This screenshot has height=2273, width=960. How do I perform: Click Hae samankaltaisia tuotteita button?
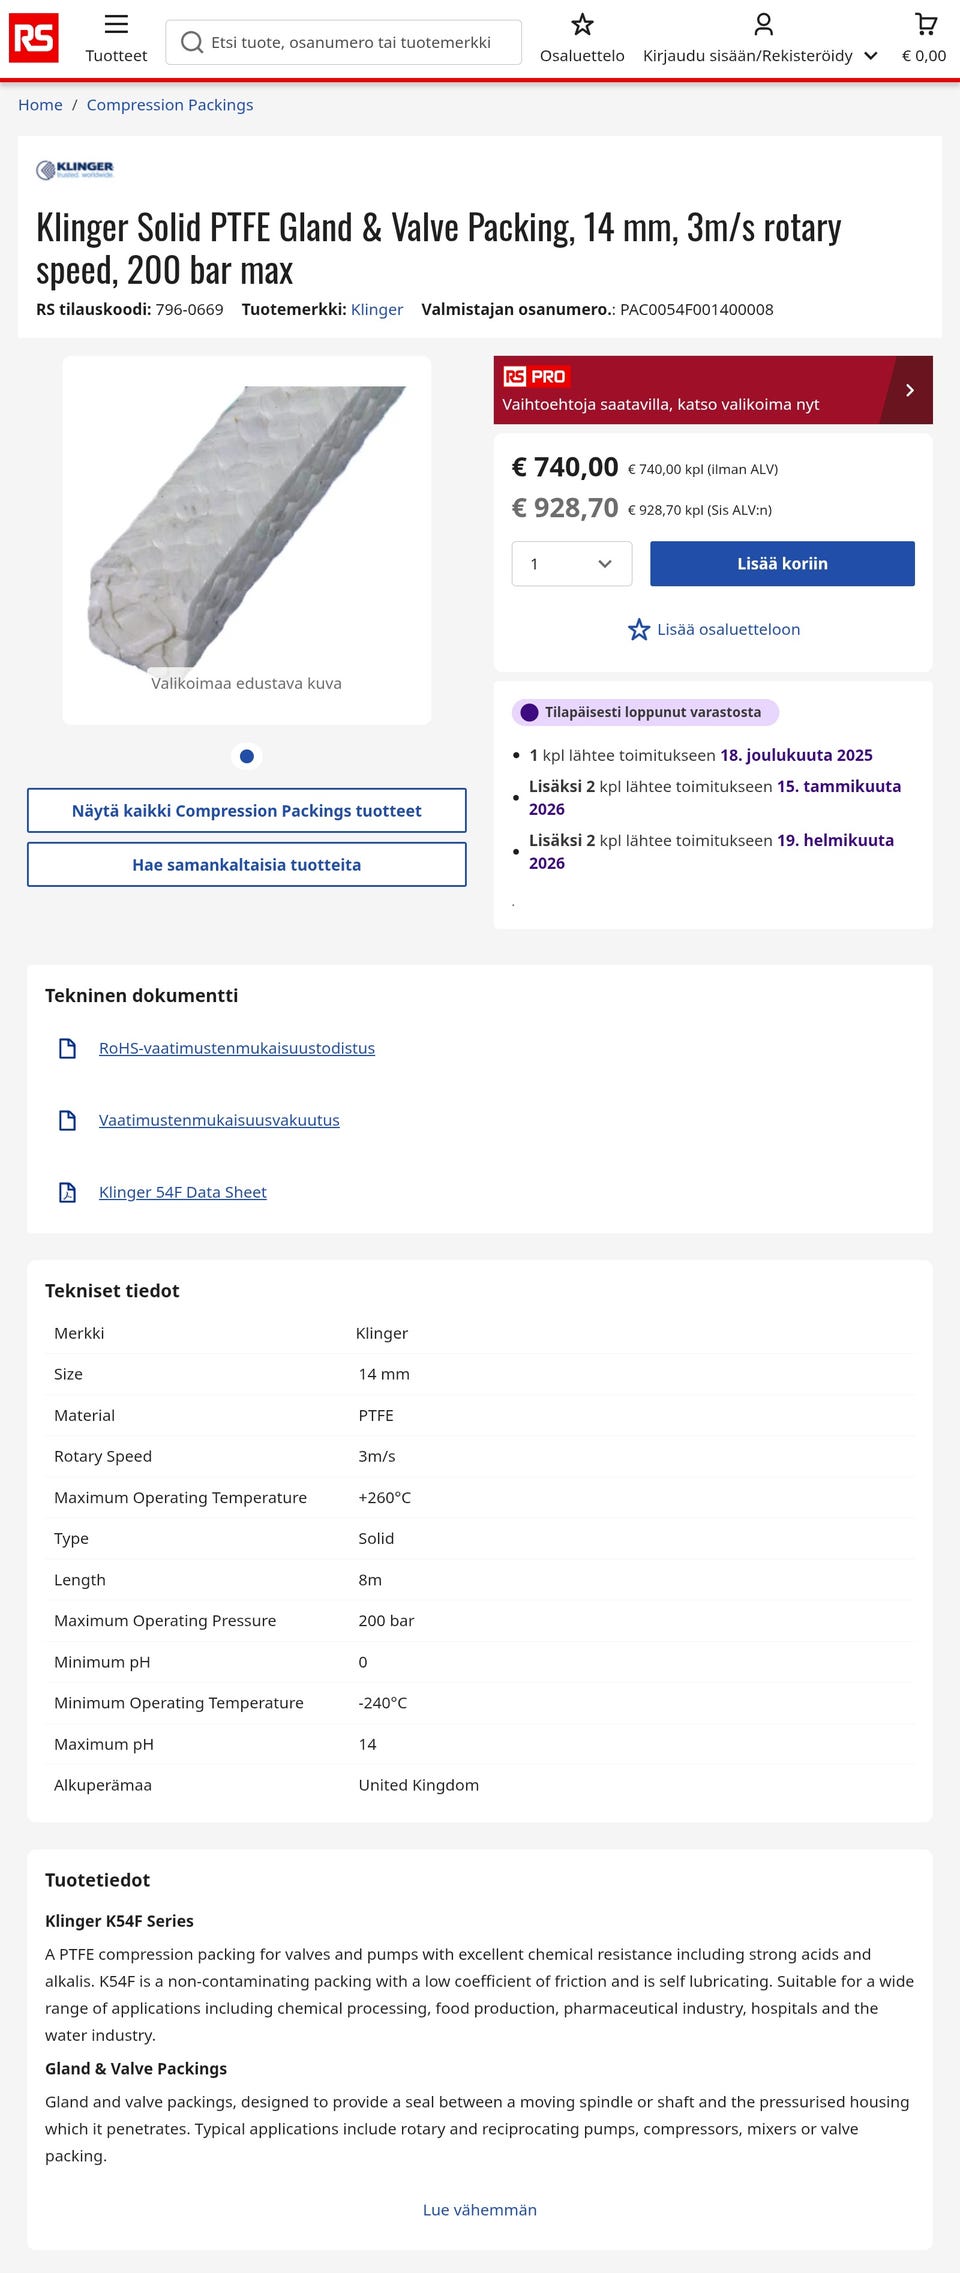246,865
